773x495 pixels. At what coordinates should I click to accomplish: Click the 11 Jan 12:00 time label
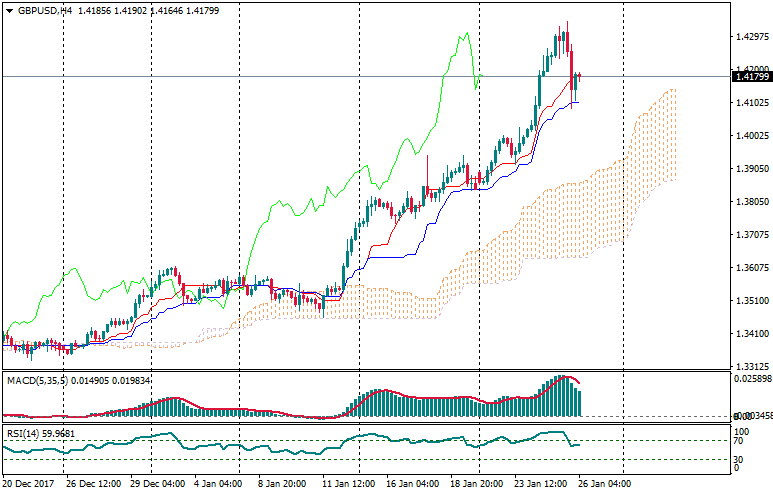[350, 484]
